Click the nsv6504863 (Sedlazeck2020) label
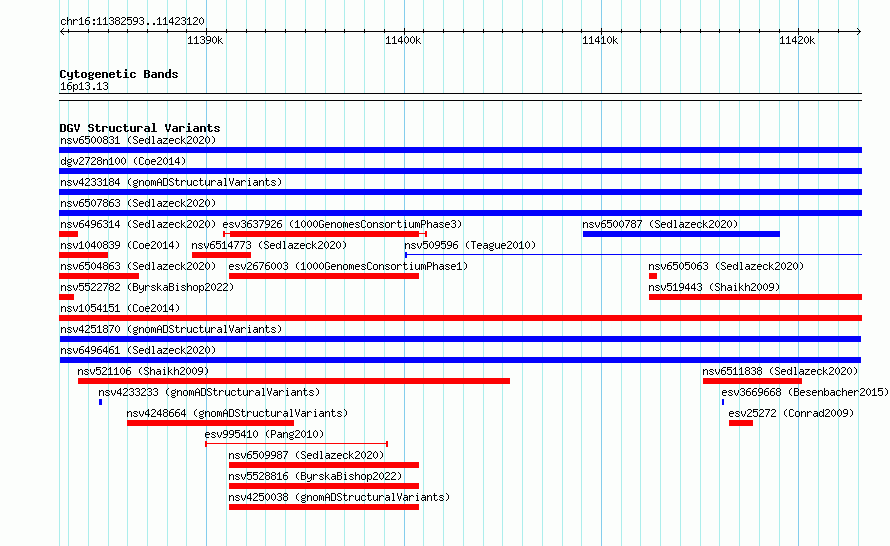Viewport: 890px width, 546px height. (x=138, y=266)
